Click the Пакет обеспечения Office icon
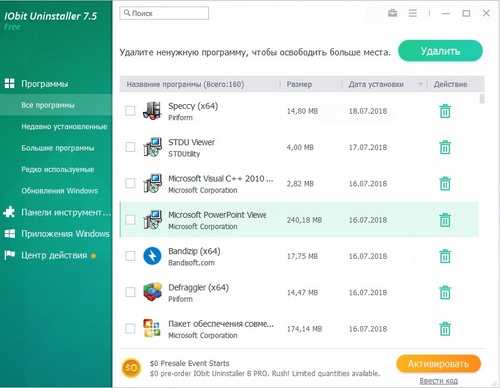The image size is (500, 388). 152,328
